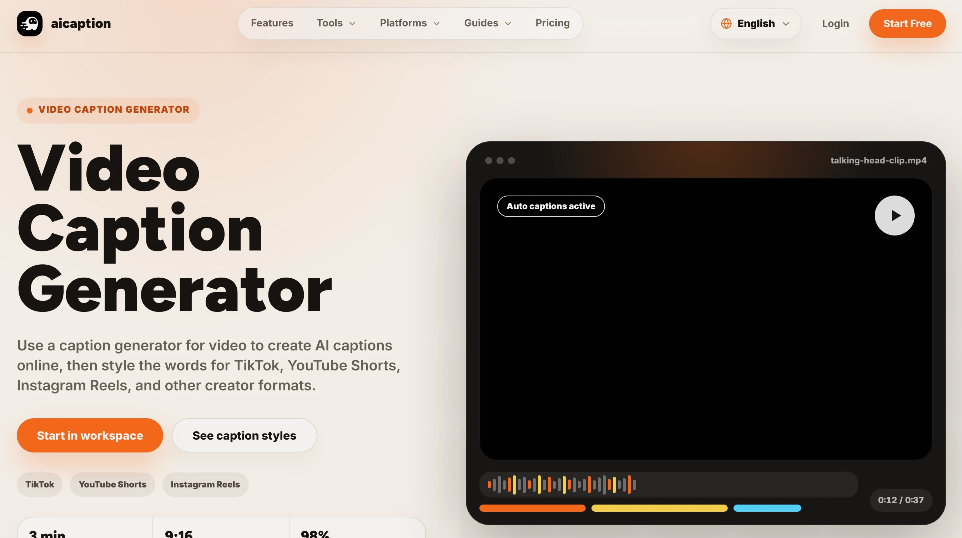The height and width of the screenshot is (538, 962).
Task: Click the 98% stat card
Action: pyautogui.click(x=357, y=528)
